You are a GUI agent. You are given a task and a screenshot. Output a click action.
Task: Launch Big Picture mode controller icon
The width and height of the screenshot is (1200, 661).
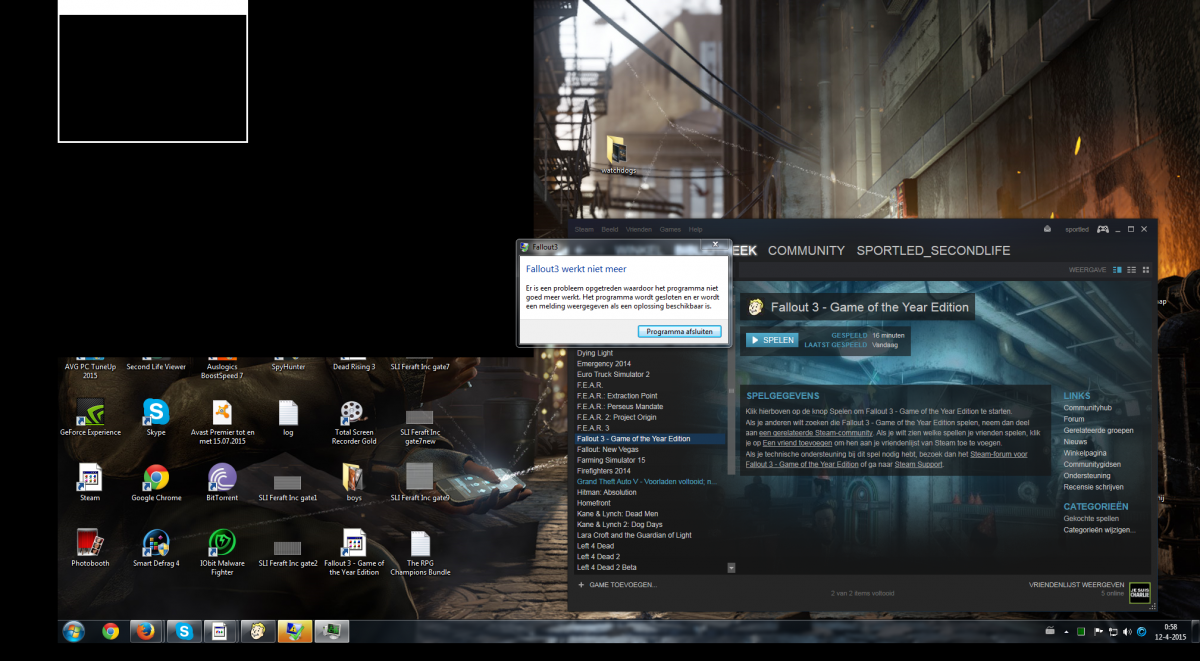1102,229
